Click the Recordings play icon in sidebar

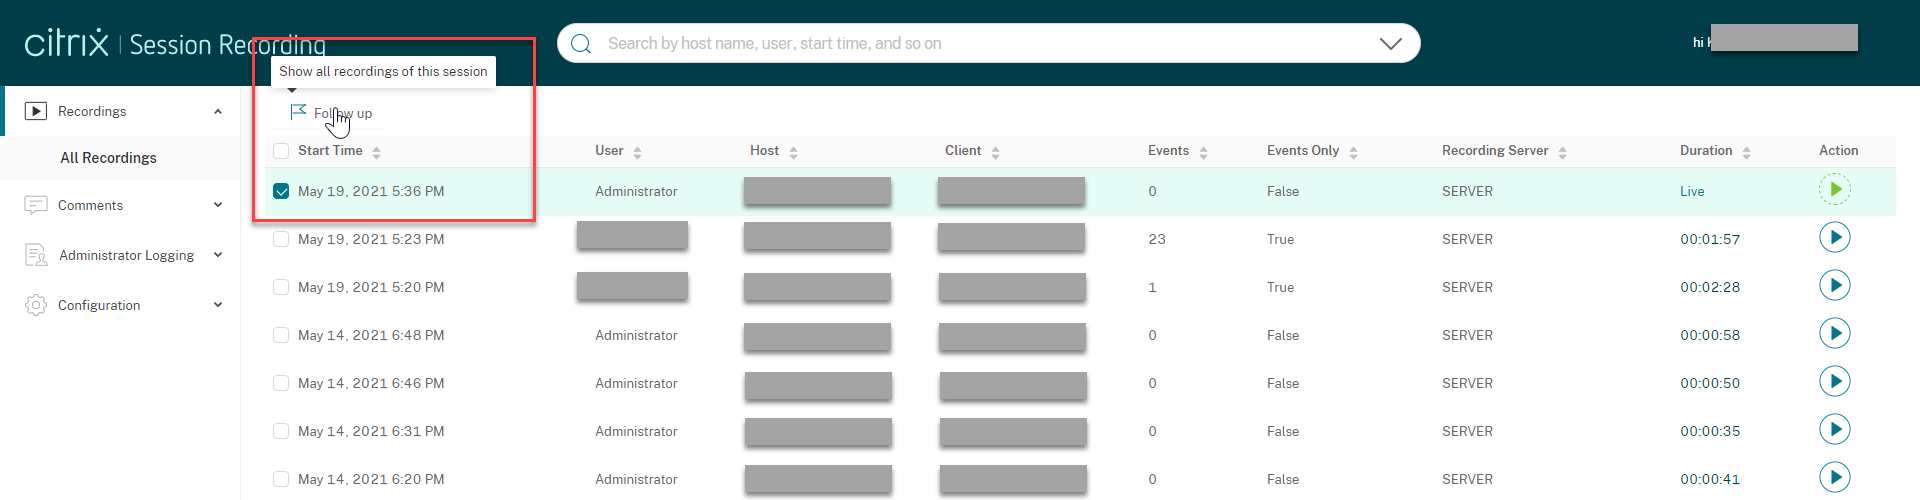point(36,111)
